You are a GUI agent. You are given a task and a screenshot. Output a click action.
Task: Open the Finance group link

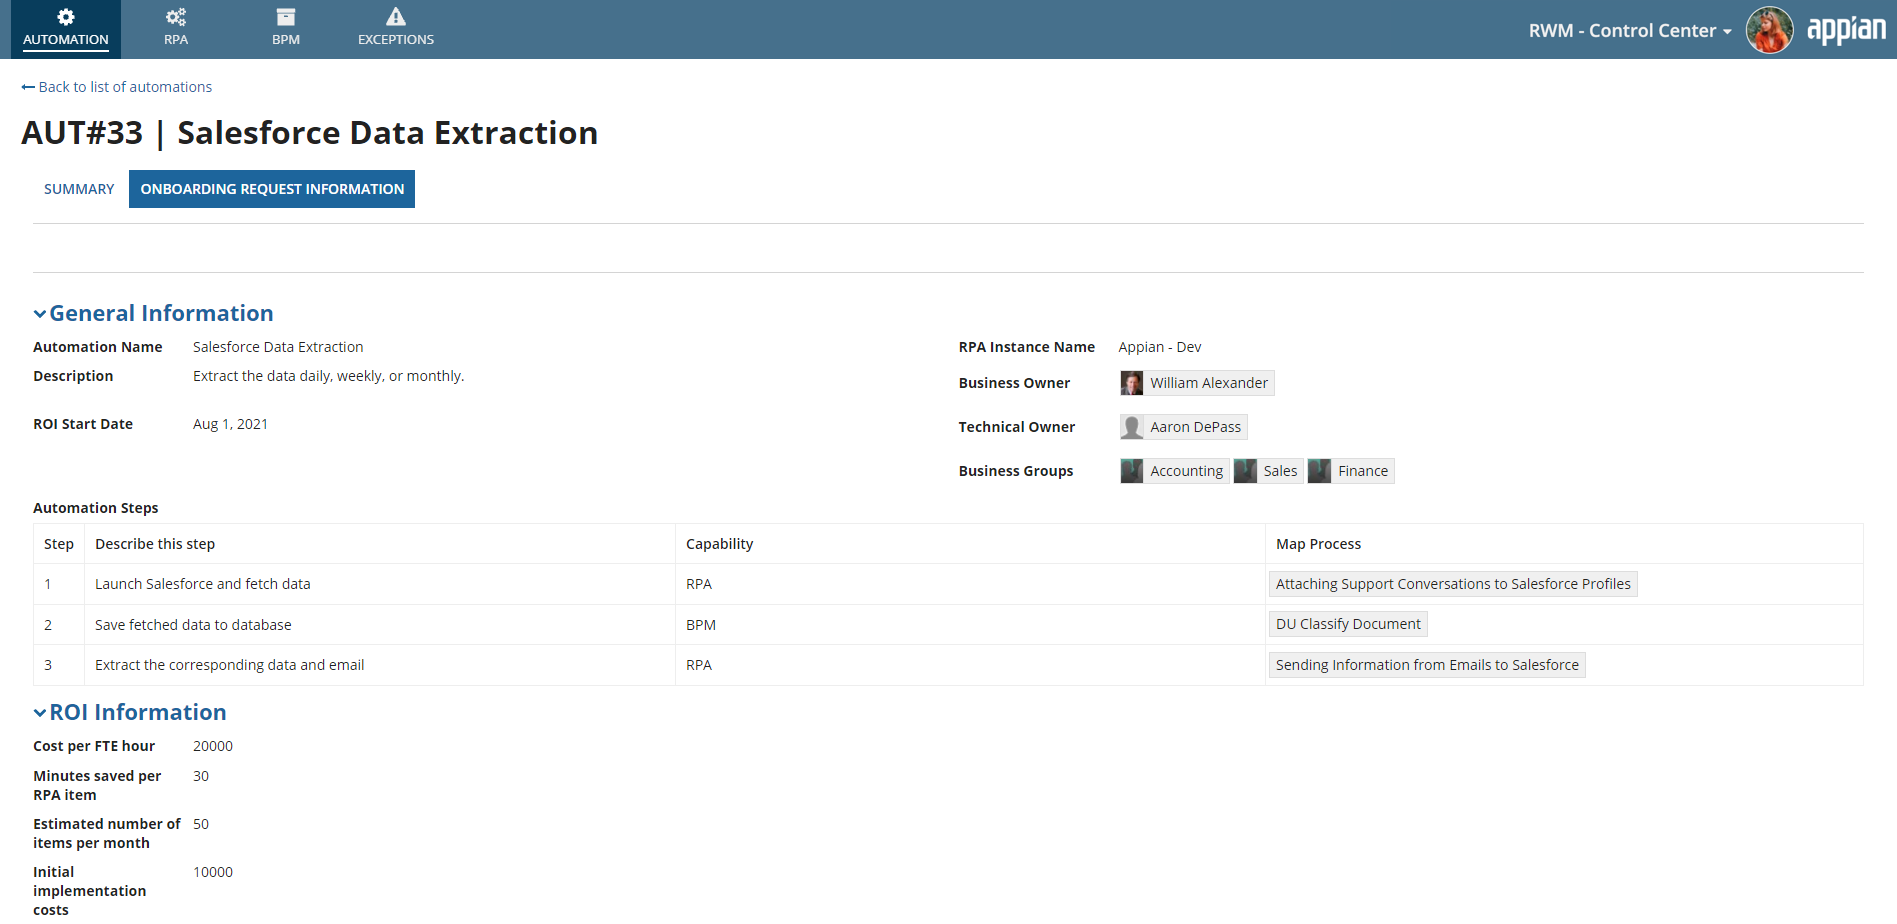click(x=1363, y=471)
